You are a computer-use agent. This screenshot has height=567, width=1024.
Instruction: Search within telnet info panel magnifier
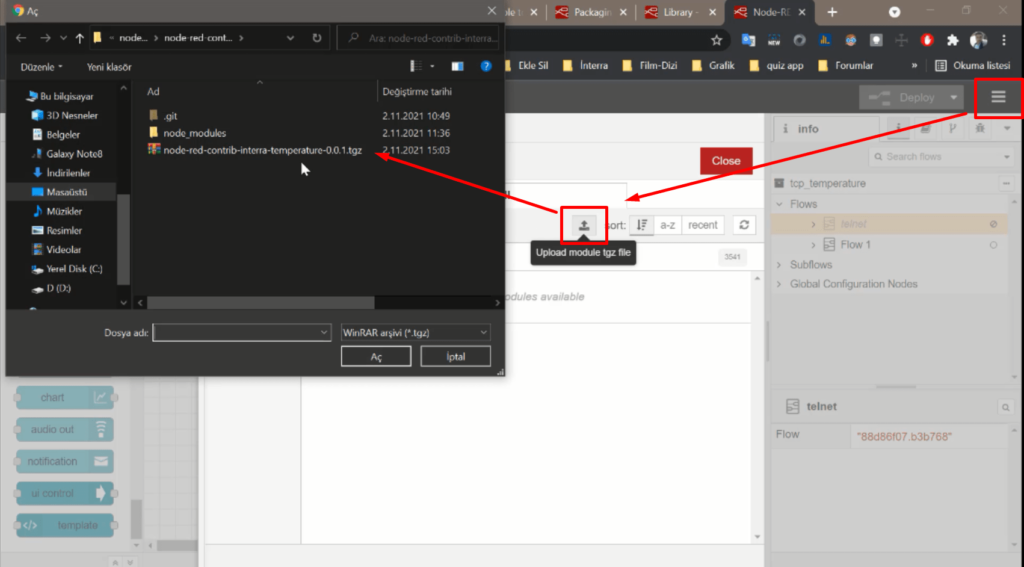(1006, 407)
